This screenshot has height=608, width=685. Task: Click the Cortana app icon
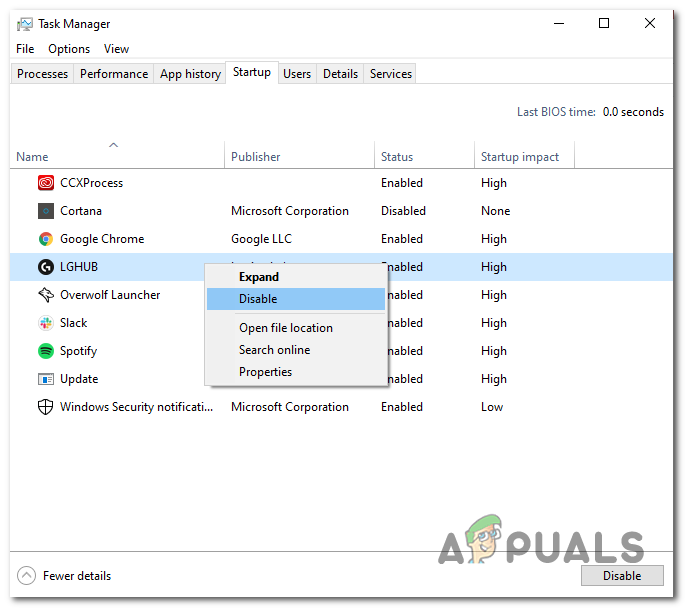tap(46, 211)
